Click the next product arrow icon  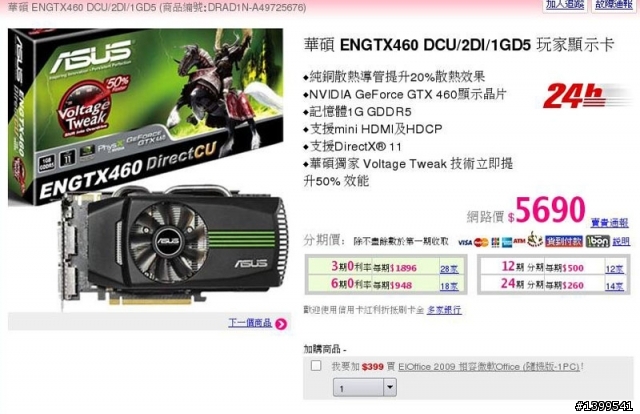(281, 324)
